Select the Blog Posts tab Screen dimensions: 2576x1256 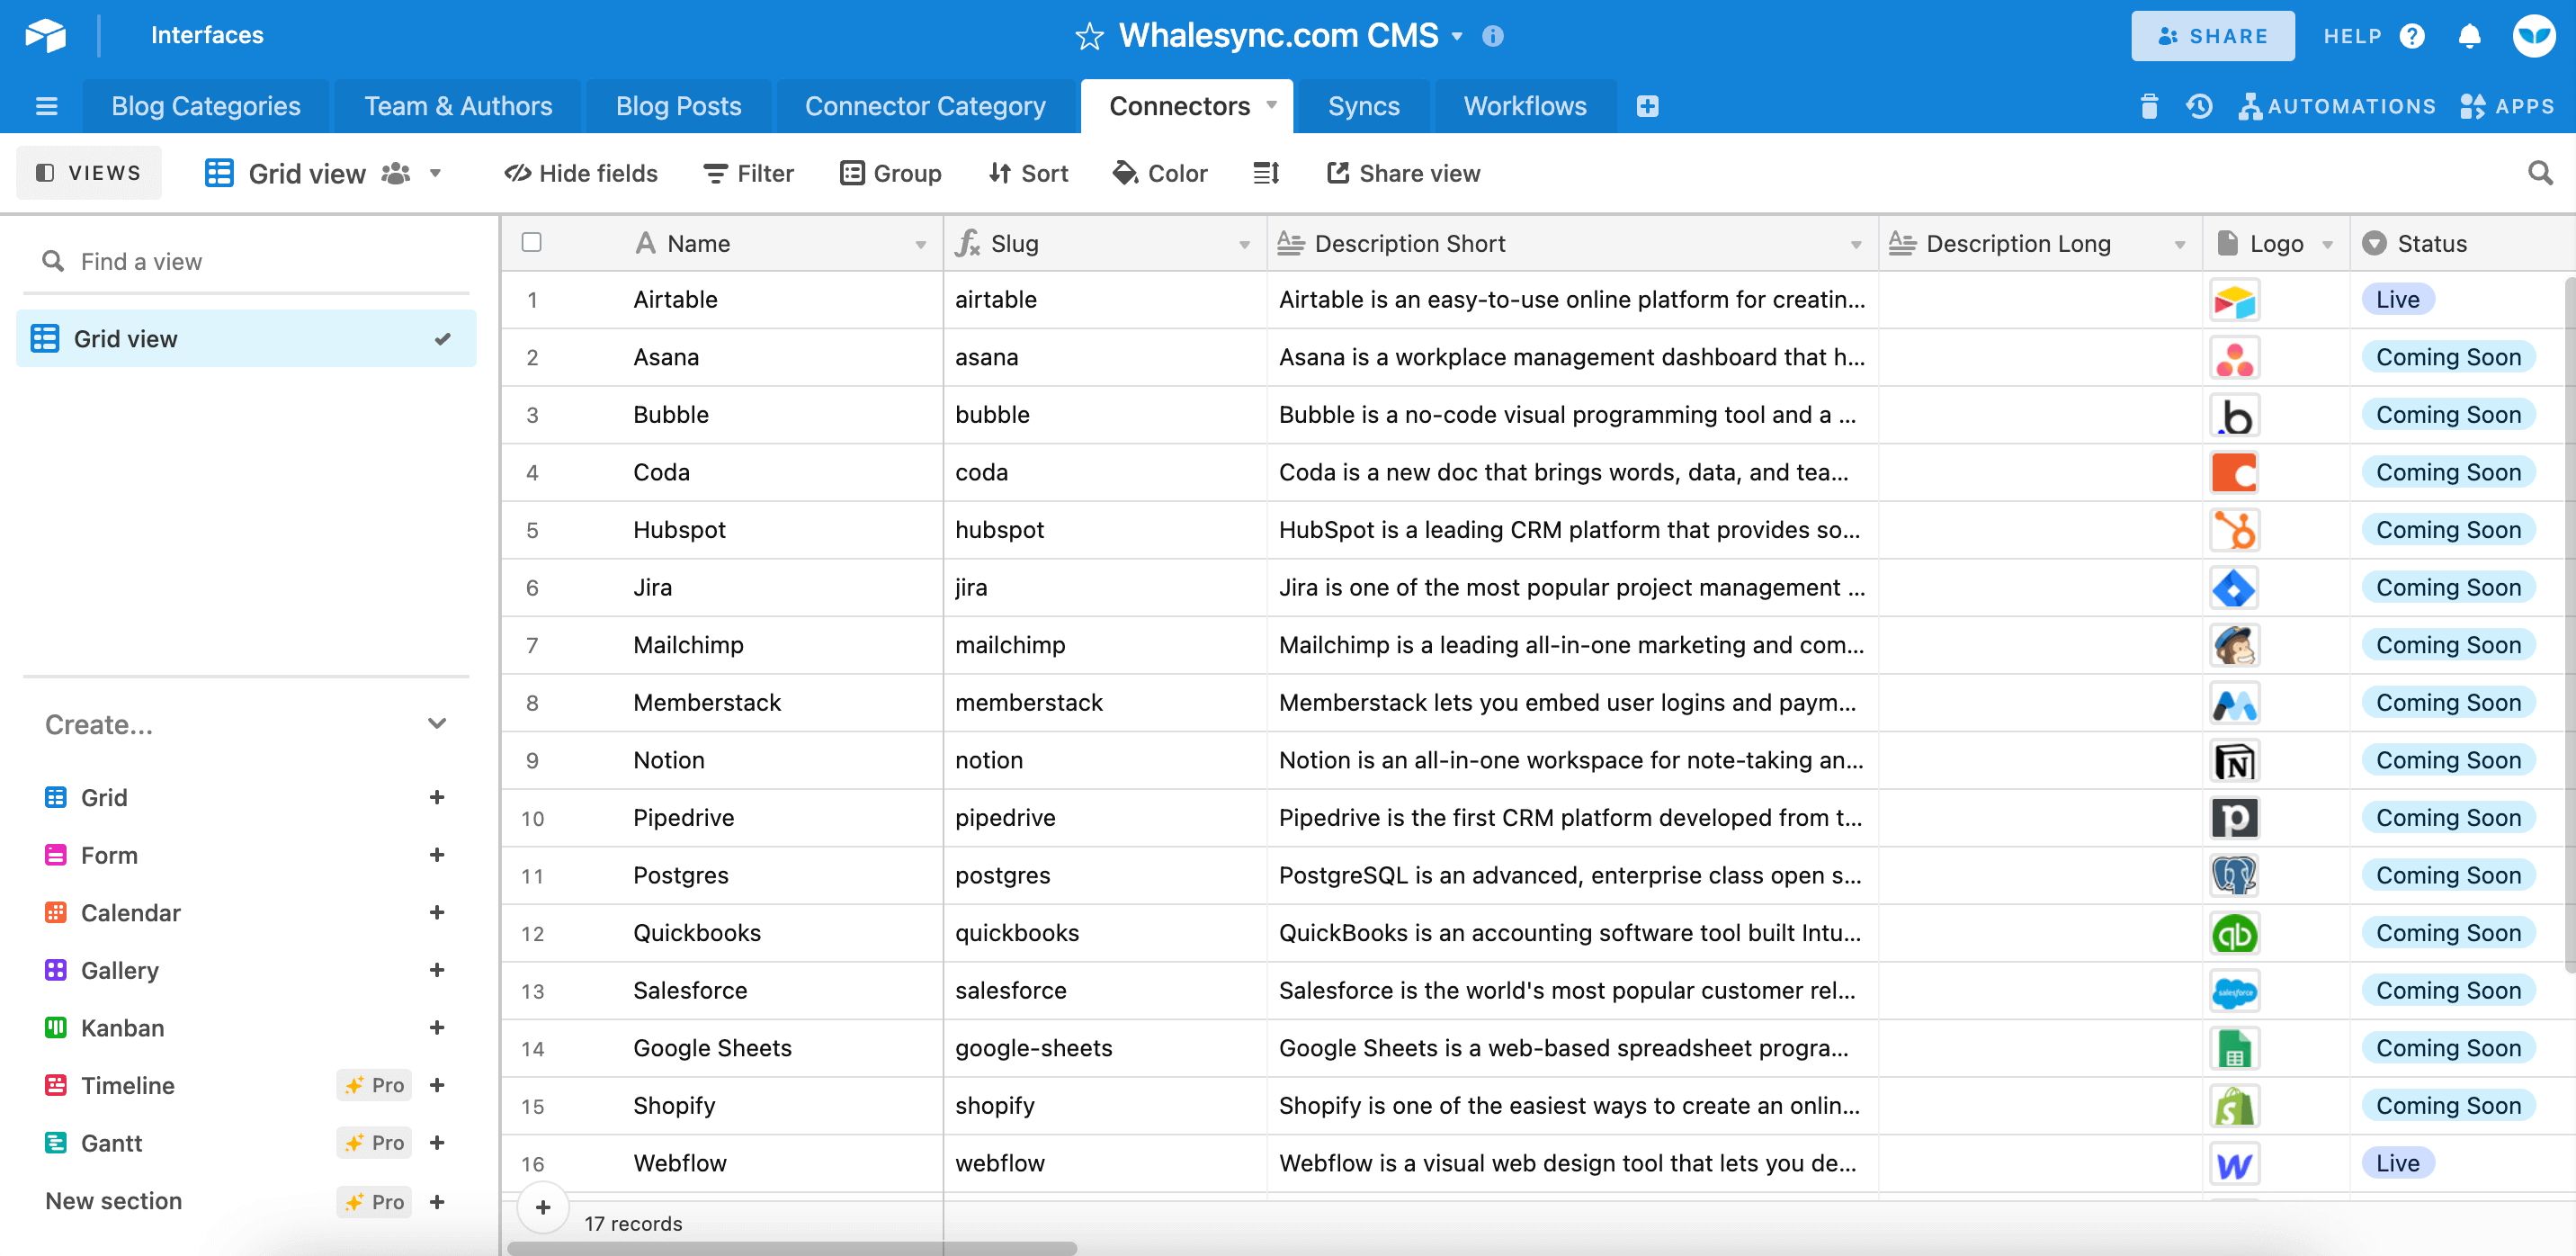point(677,105)
